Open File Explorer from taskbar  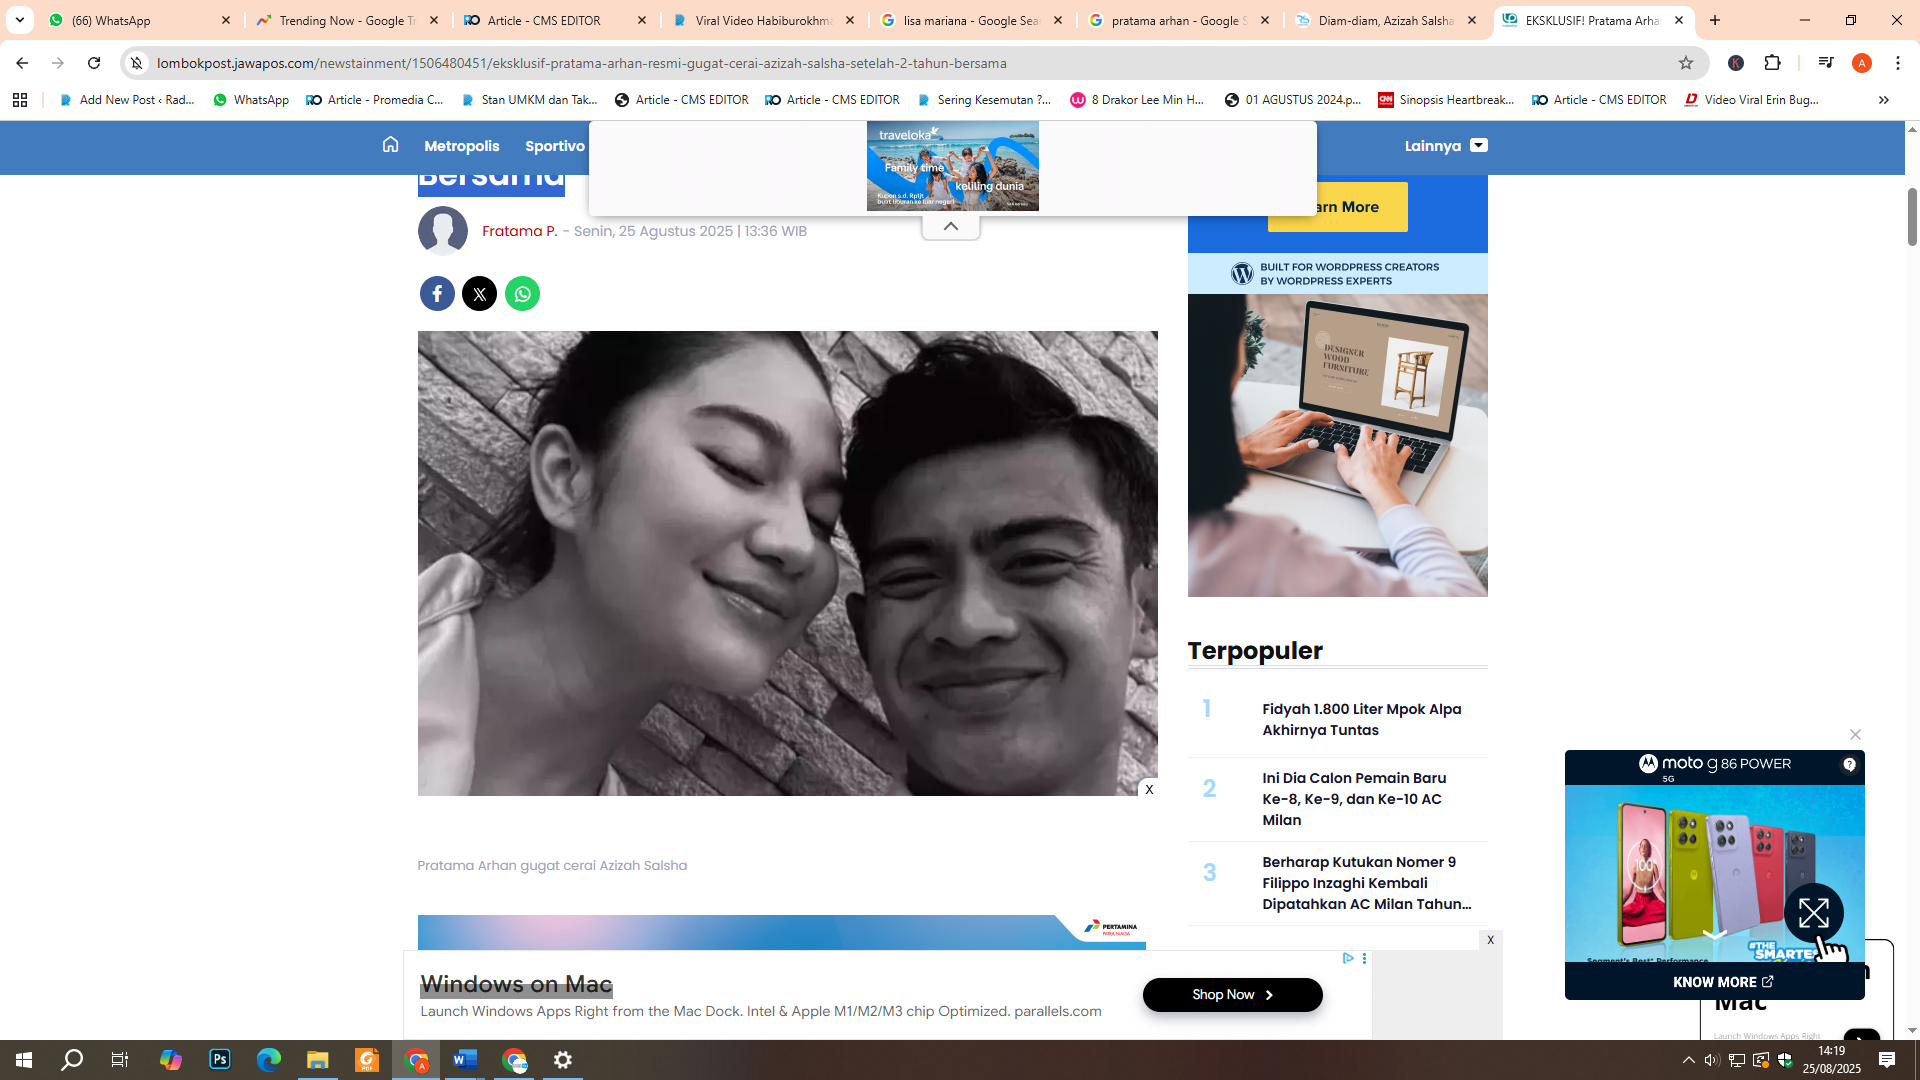(x=318, y=1060)
